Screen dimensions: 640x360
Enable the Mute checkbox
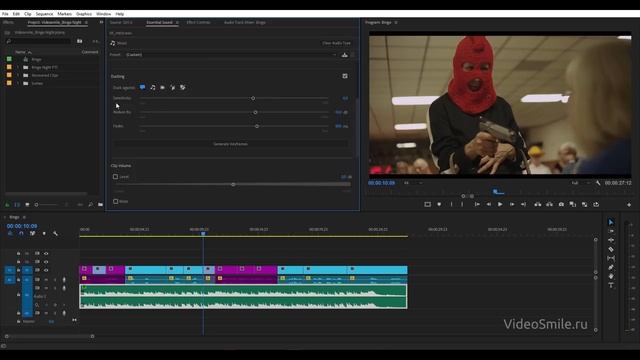pos(116,201)
